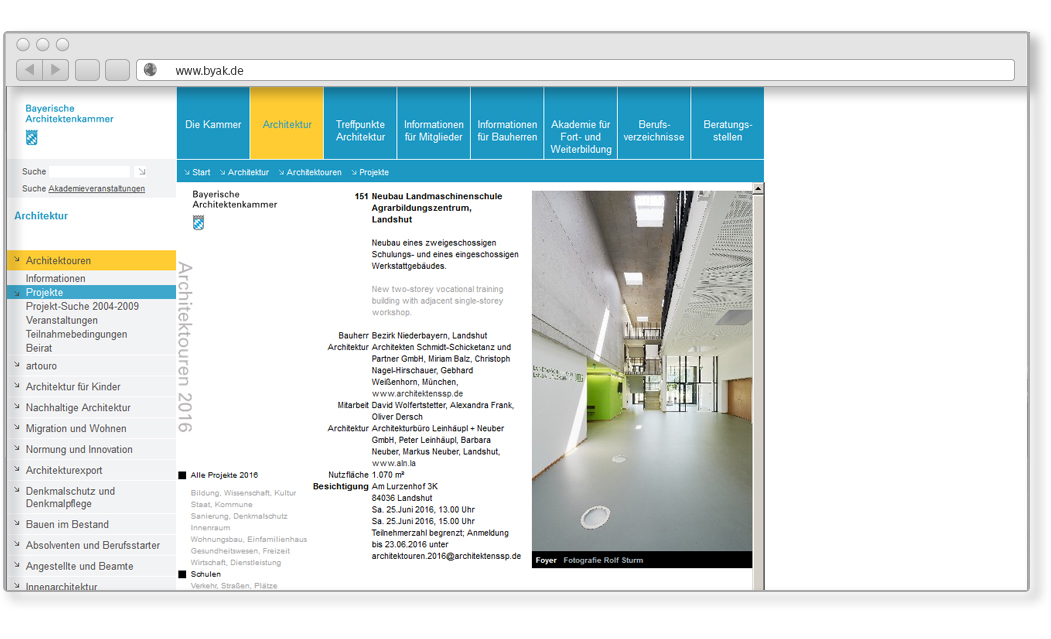
Task: Click the search submit arrow icon
Action: 142,171
